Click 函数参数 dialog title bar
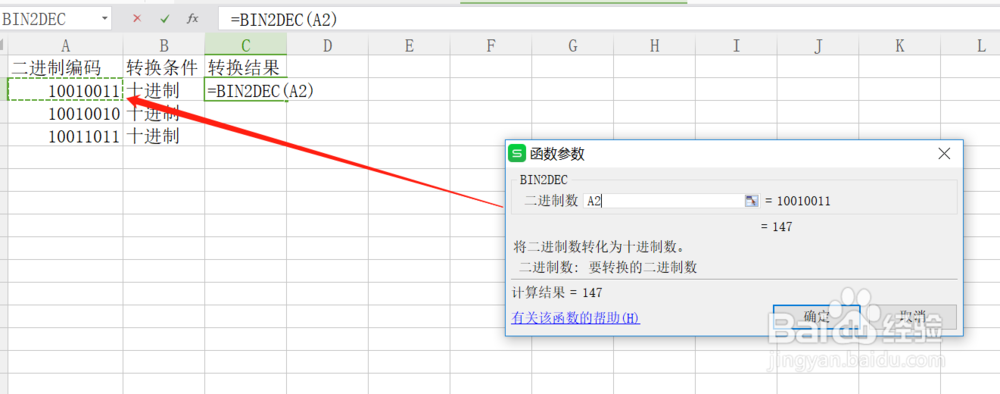This screenshot has height=394, width=1000. click(733, 154)
